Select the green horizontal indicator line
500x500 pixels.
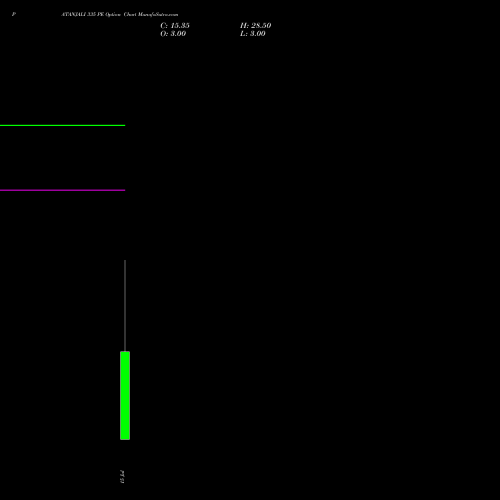[62, 125]
